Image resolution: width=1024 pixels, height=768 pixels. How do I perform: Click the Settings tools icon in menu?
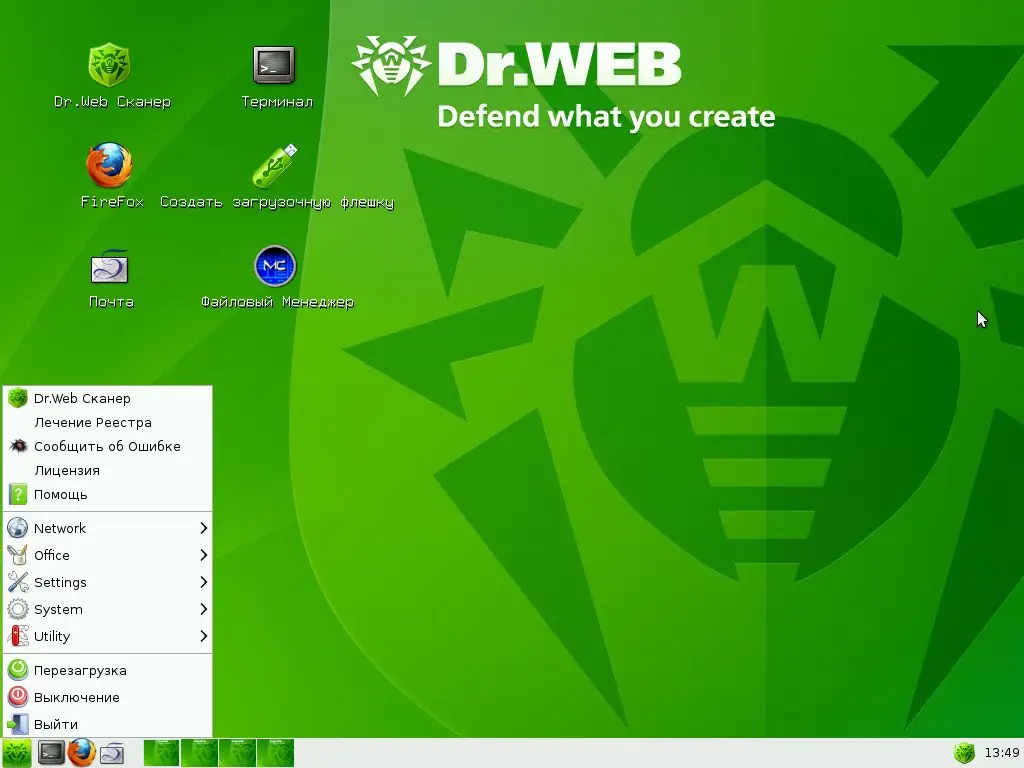(x=18, y=582)
